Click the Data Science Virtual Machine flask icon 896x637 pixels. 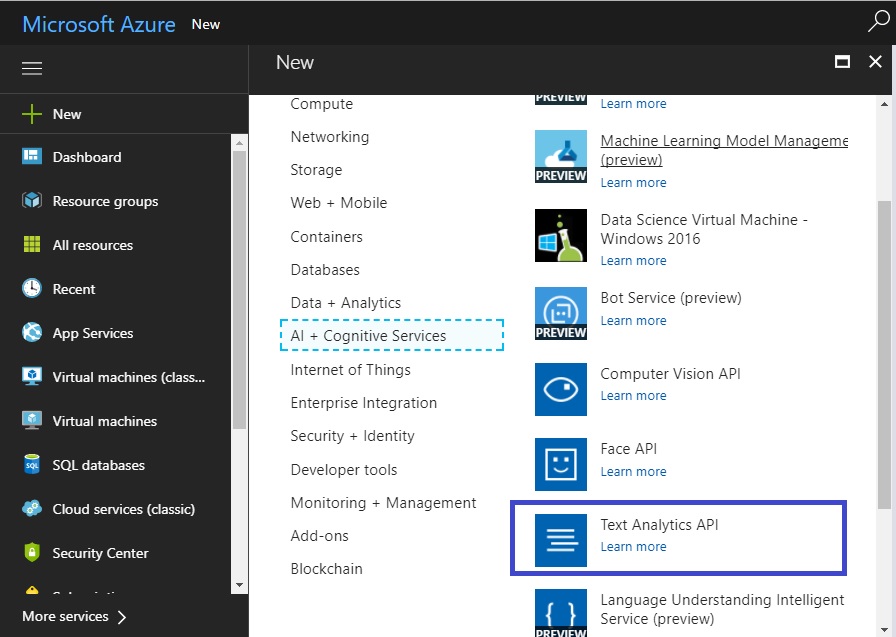tap(561, 235)
